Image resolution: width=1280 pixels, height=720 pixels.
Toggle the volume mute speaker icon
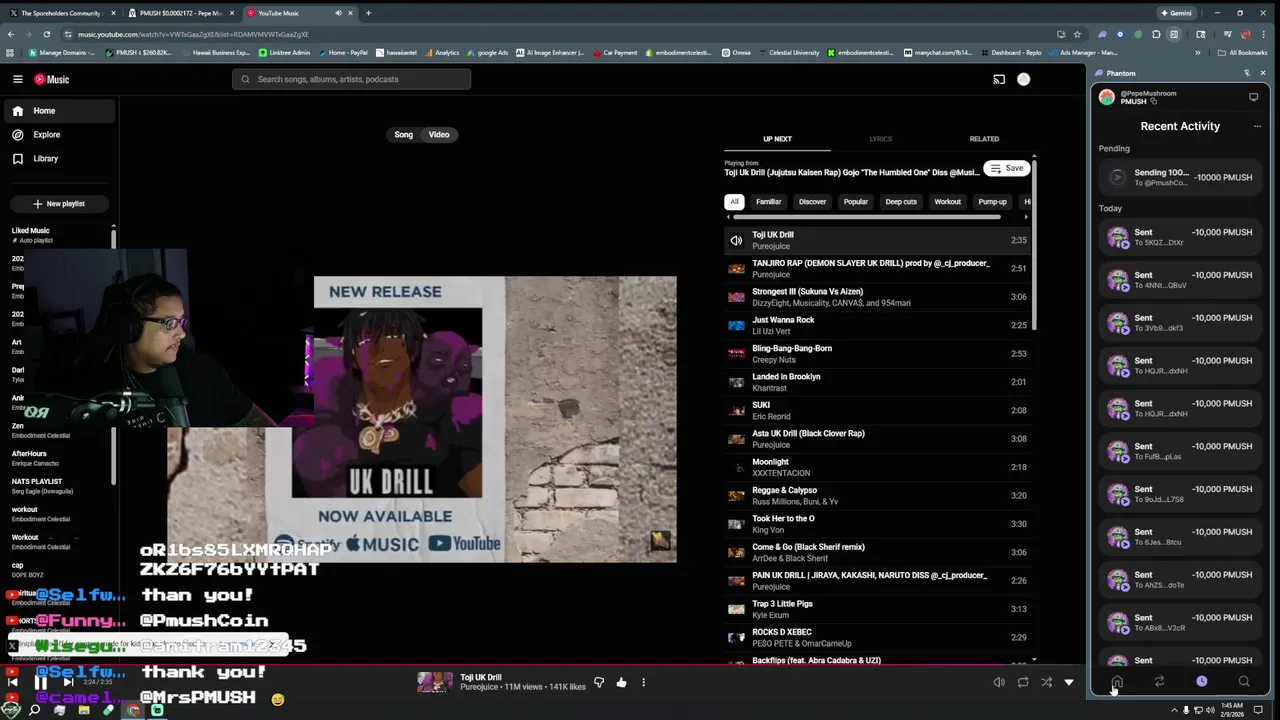(998, 682)
